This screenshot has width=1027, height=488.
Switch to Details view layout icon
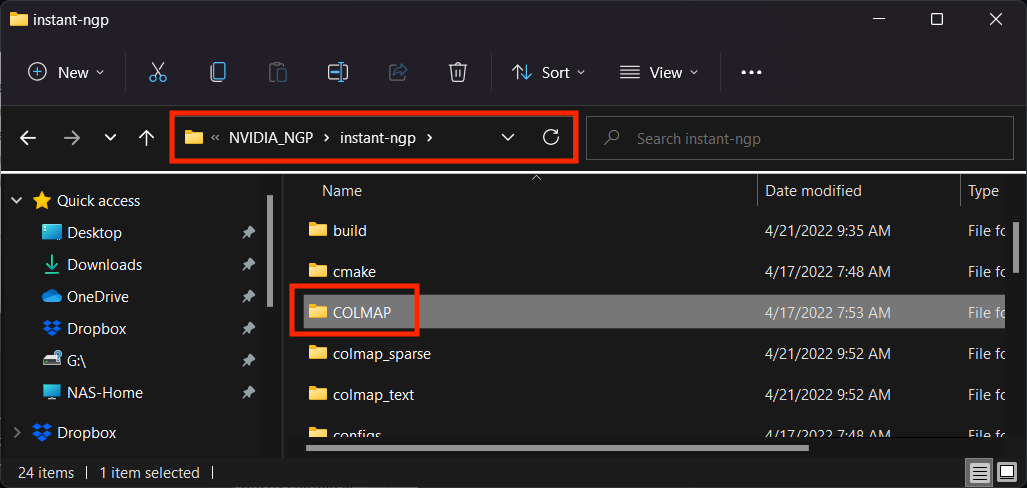979,472
